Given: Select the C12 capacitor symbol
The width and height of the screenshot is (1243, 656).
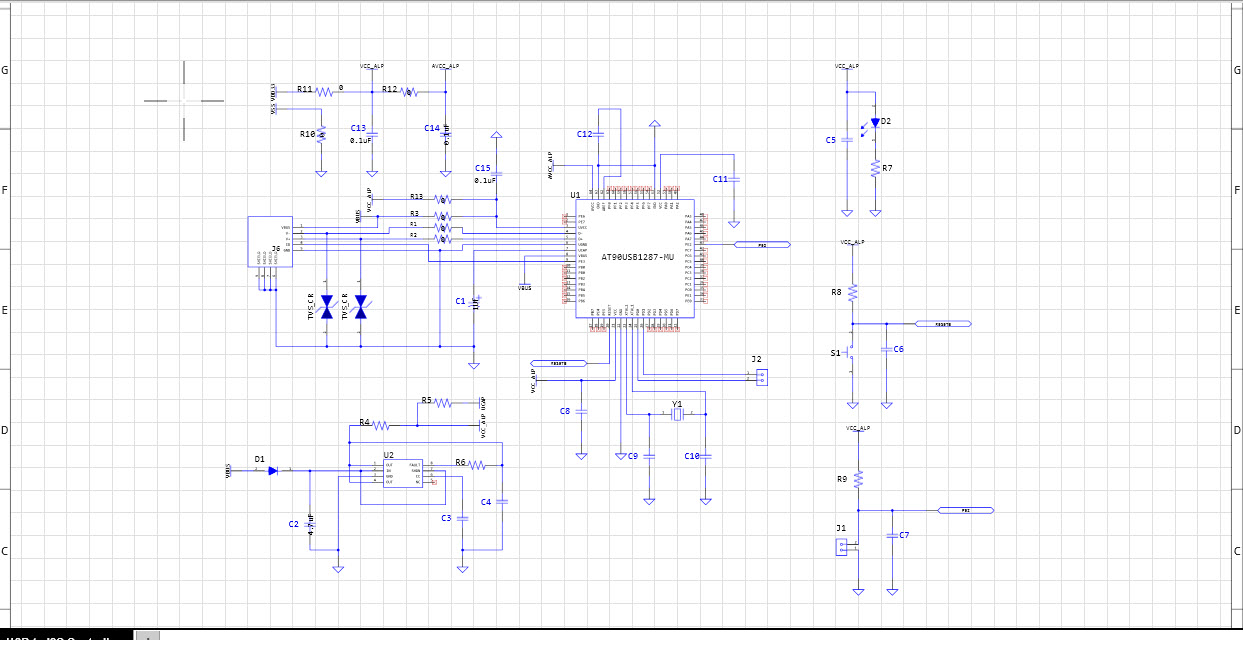Looking at the screenshot, I should pos(598,135).
